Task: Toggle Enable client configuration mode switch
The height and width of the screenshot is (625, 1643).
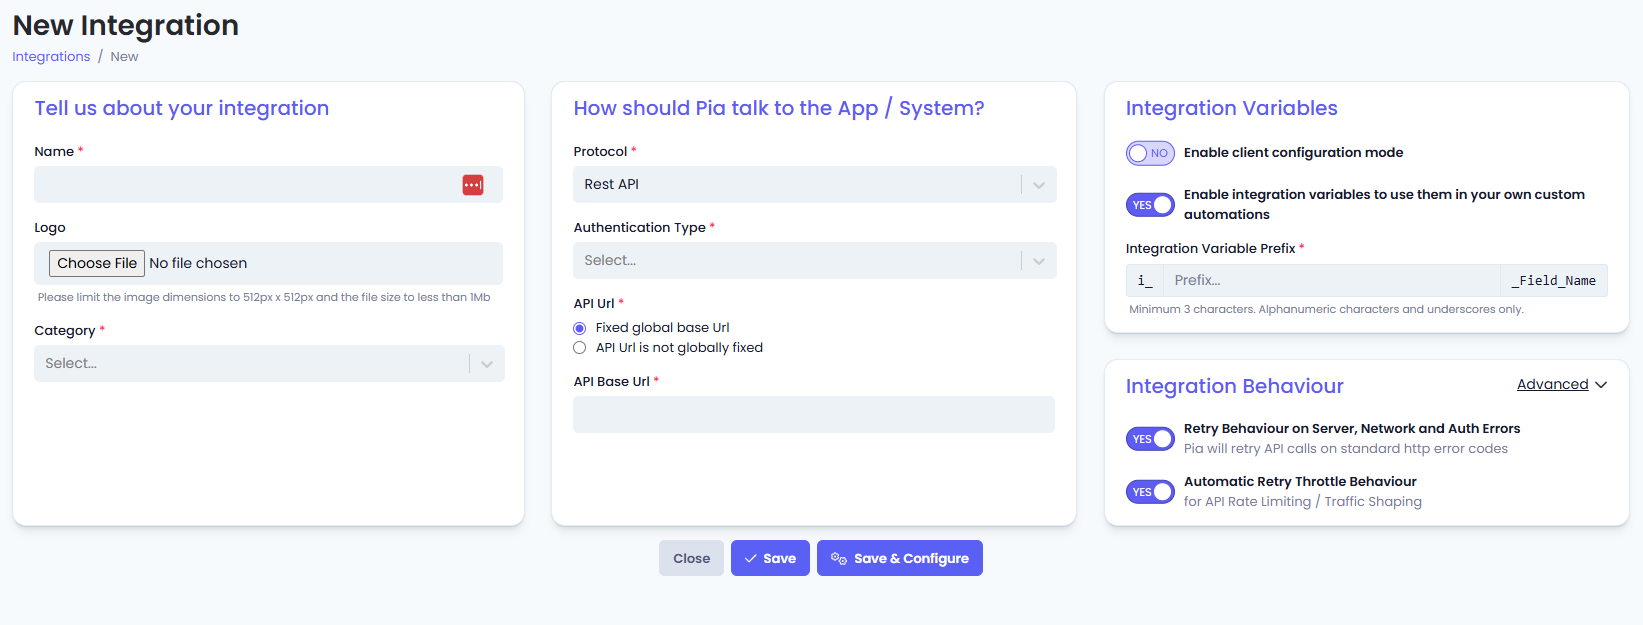Action: click(1150, 153)
